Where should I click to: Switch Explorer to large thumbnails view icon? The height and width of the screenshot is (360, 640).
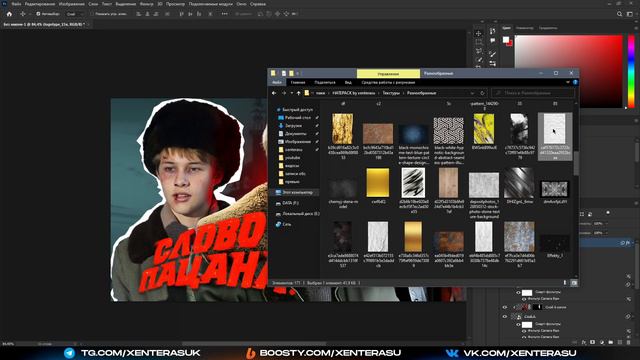(574, 282)
